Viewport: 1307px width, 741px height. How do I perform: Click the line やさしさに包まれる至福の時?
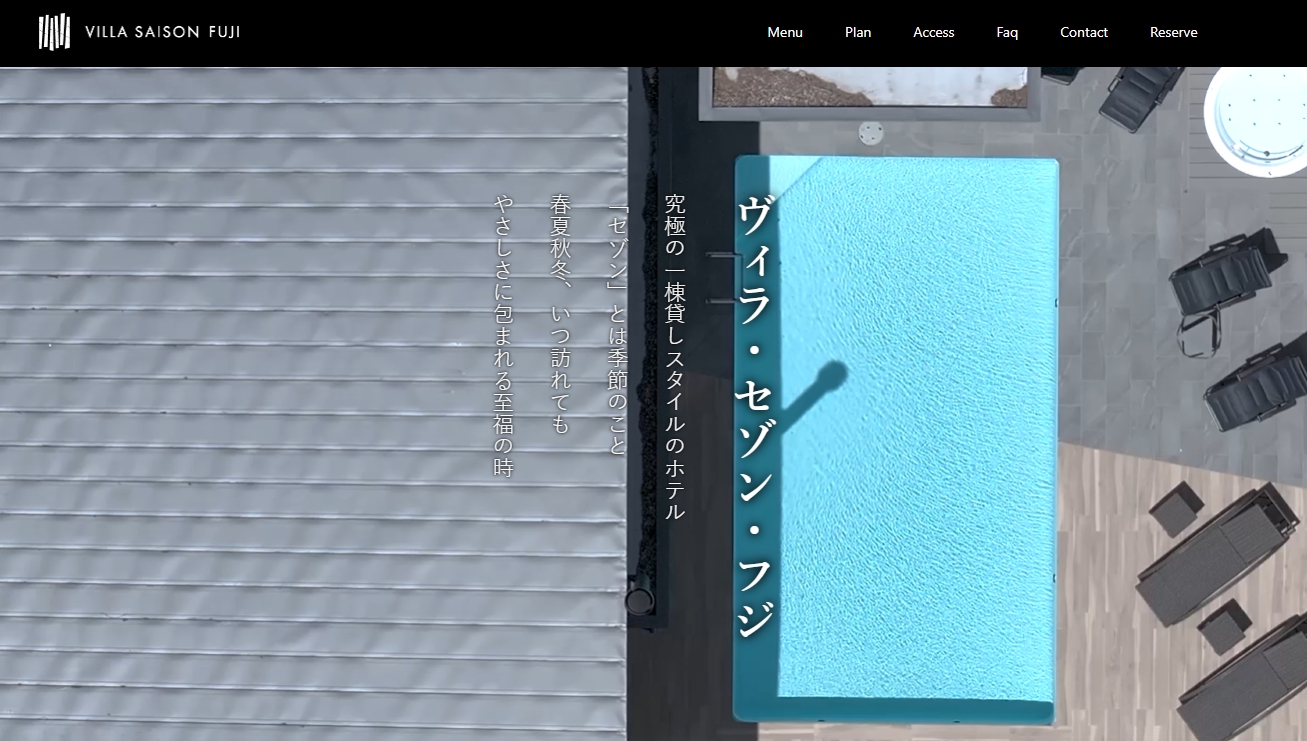pyautogui.click(x=503, y=335)
